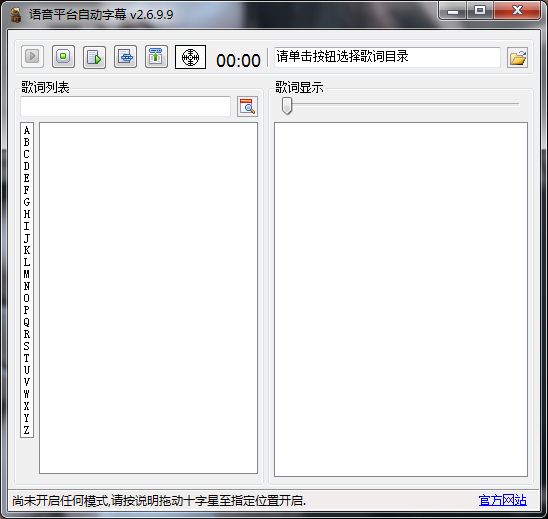Click the linked-documents toolbar icon
Screen dimensions: 548x519
pyautogui.click(x=125, y=56)
